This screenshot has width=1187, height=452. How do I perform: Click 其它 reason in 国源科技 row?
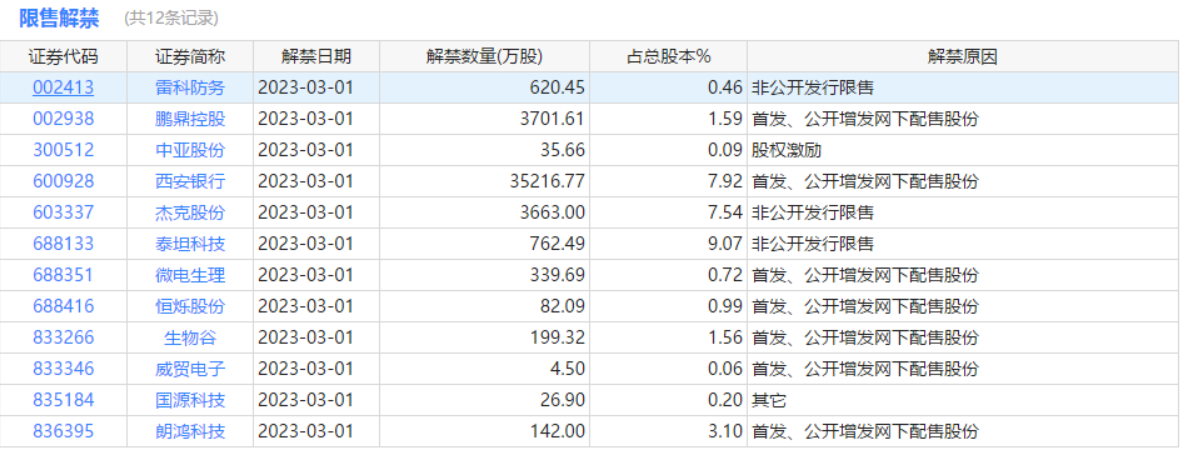coord(769,400)
